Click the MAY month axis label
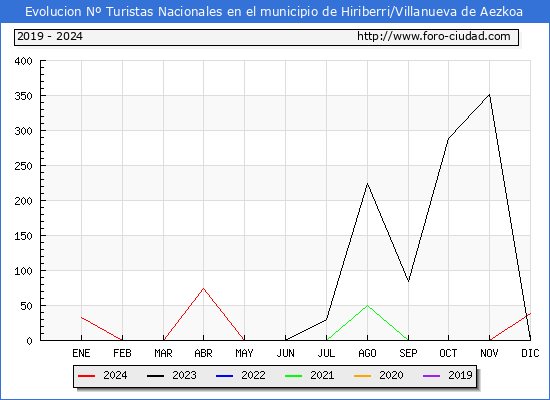Image resolution: width=550 pixels, height=400 pixels. pos(244,353)
